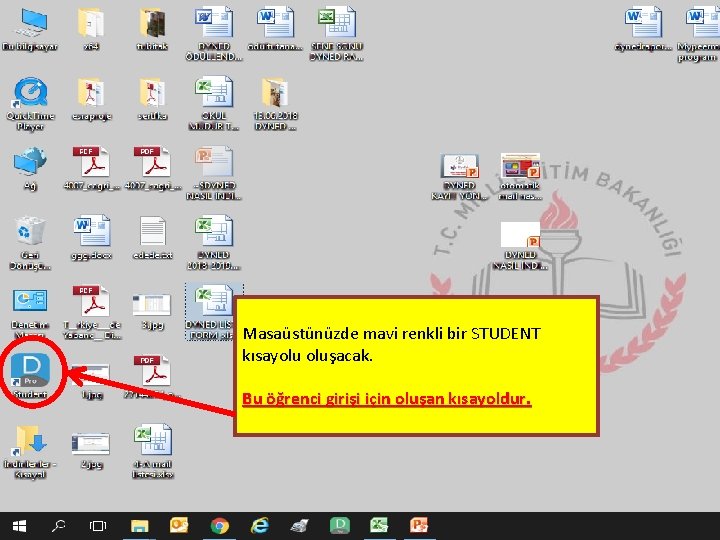Screen dimensions: 720x540
Task: Open edede.txt text file
Action: 152,231
